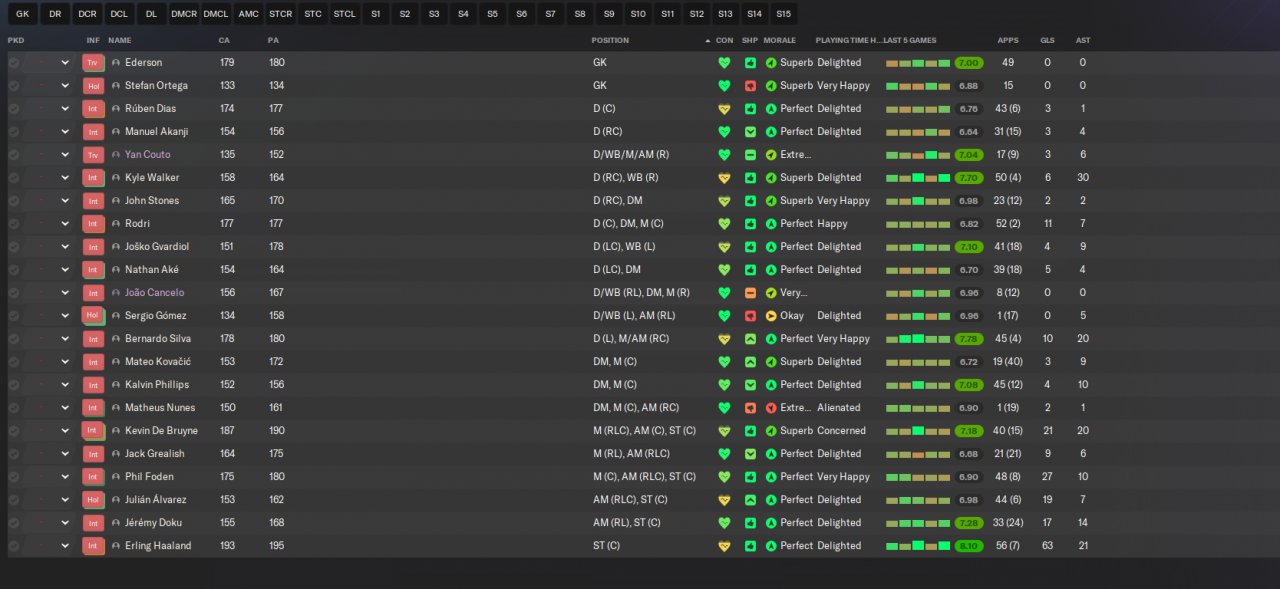Click Kyle Walker's last 5 games form bar
Screen dimensions: 1280x589
[x=918, y=177]
